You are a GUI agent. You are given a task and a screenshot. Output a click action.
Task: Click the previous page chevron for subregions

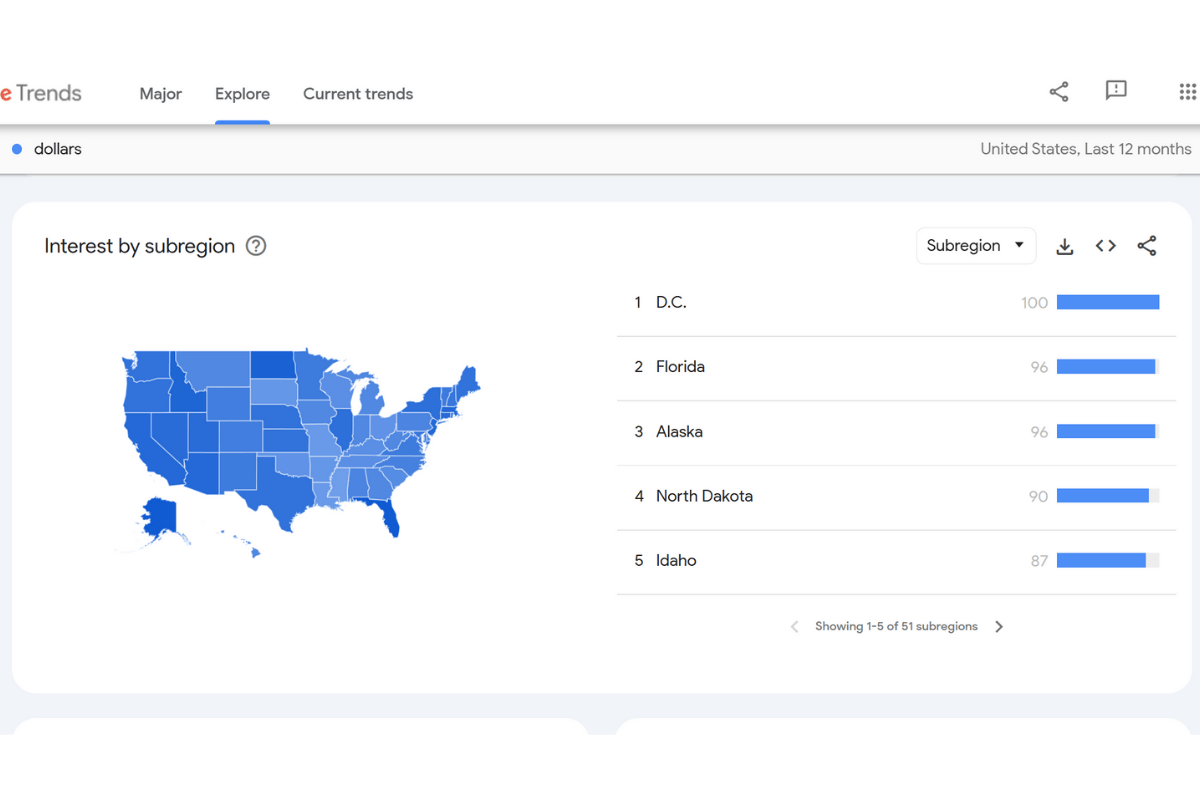793,626
